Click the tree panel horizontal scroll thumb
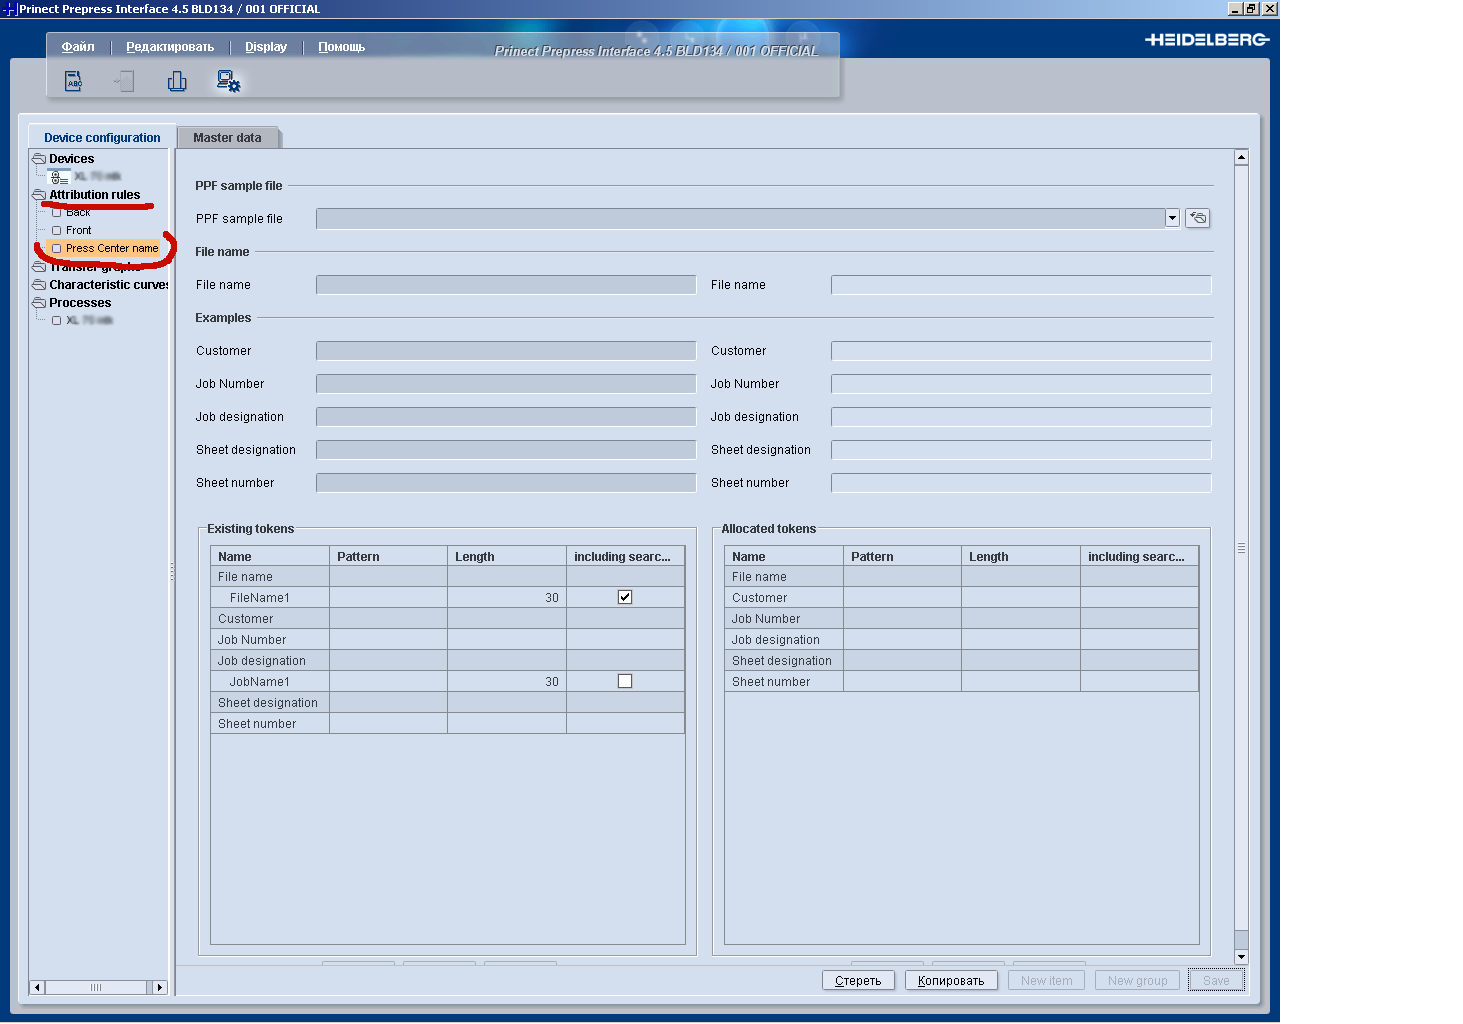 [x=96, y=988]
